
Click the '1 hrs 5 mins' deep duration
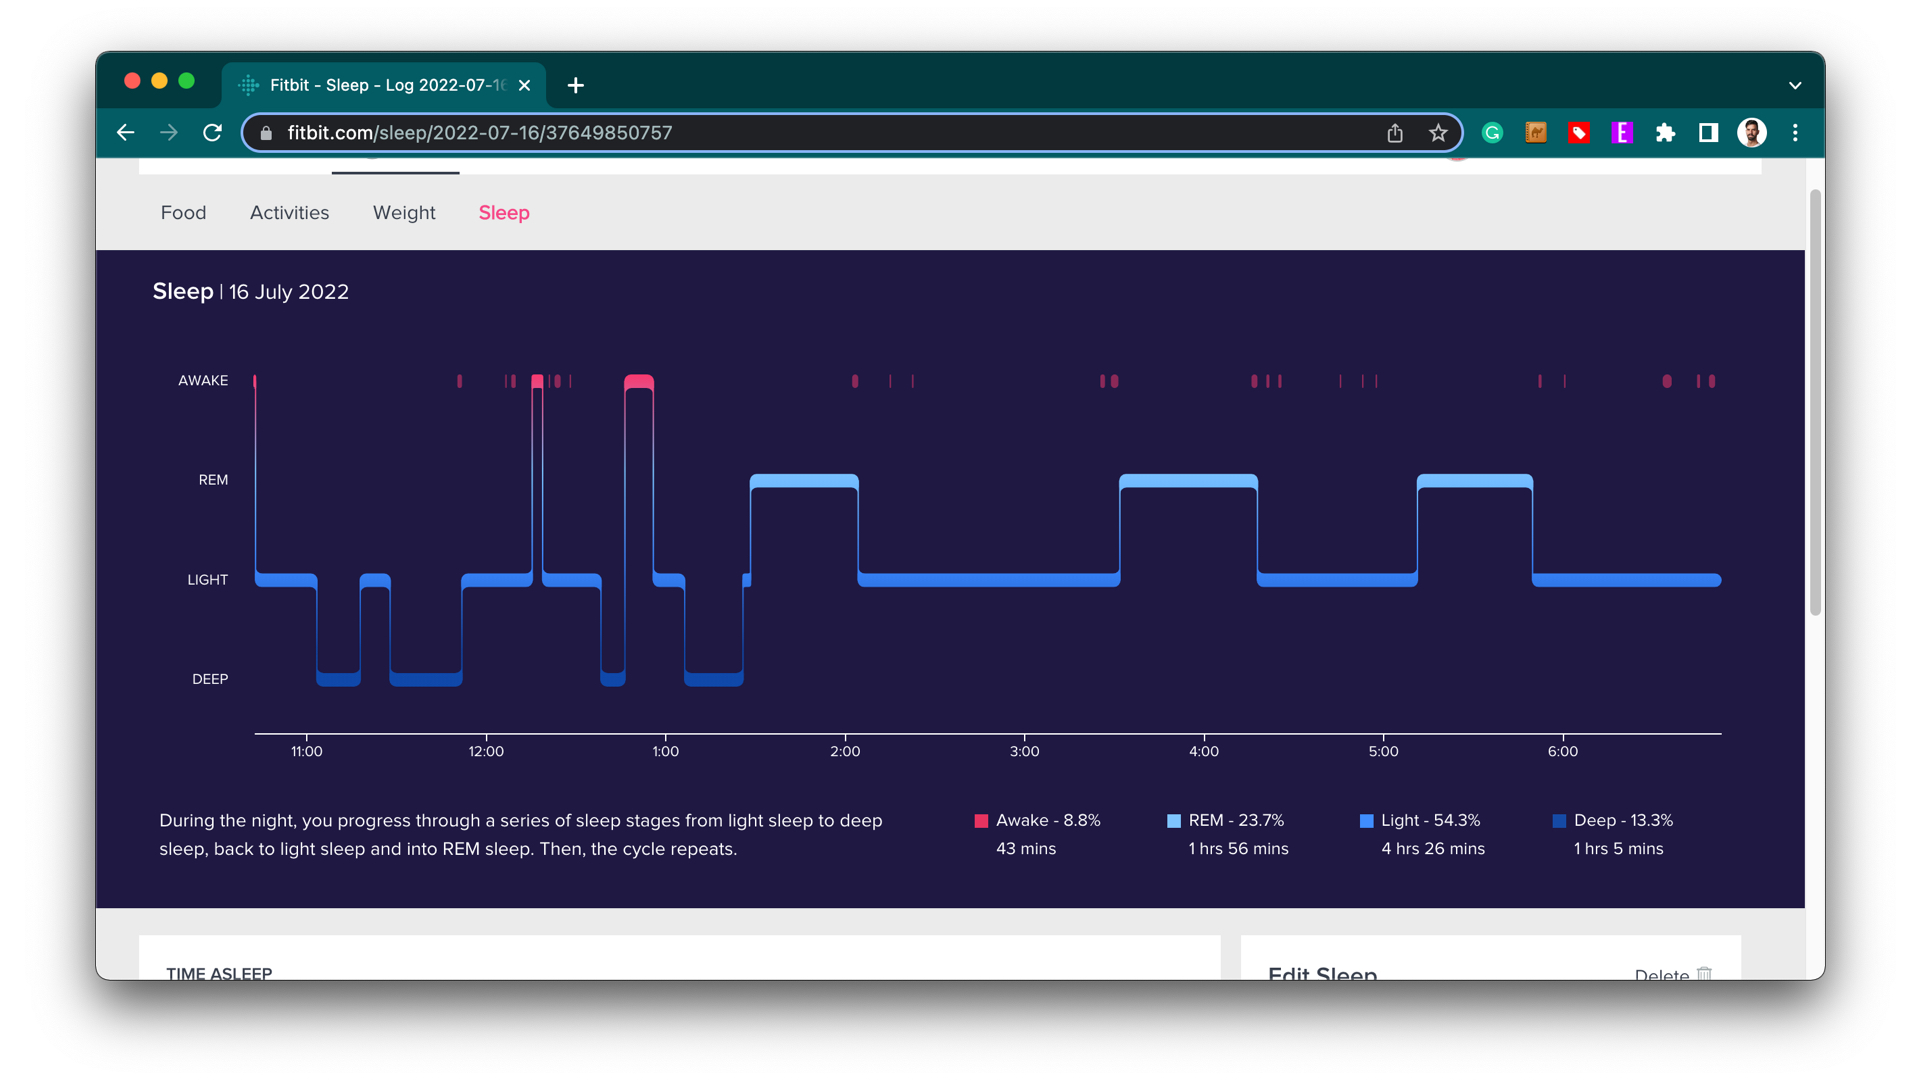click(1618, 848)
